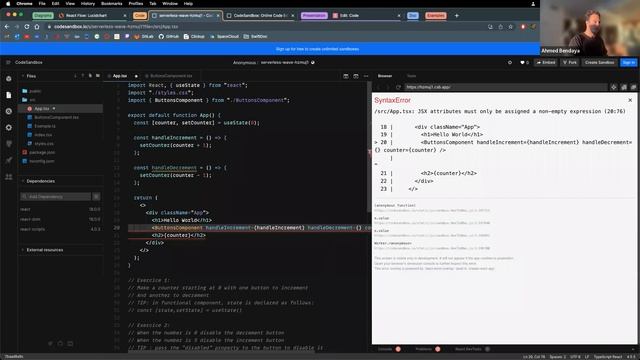Image resolution: width=640 pixels, height=360 pixels.
Task: Reload the Chrome page
Action: click(x=27, y=27)
